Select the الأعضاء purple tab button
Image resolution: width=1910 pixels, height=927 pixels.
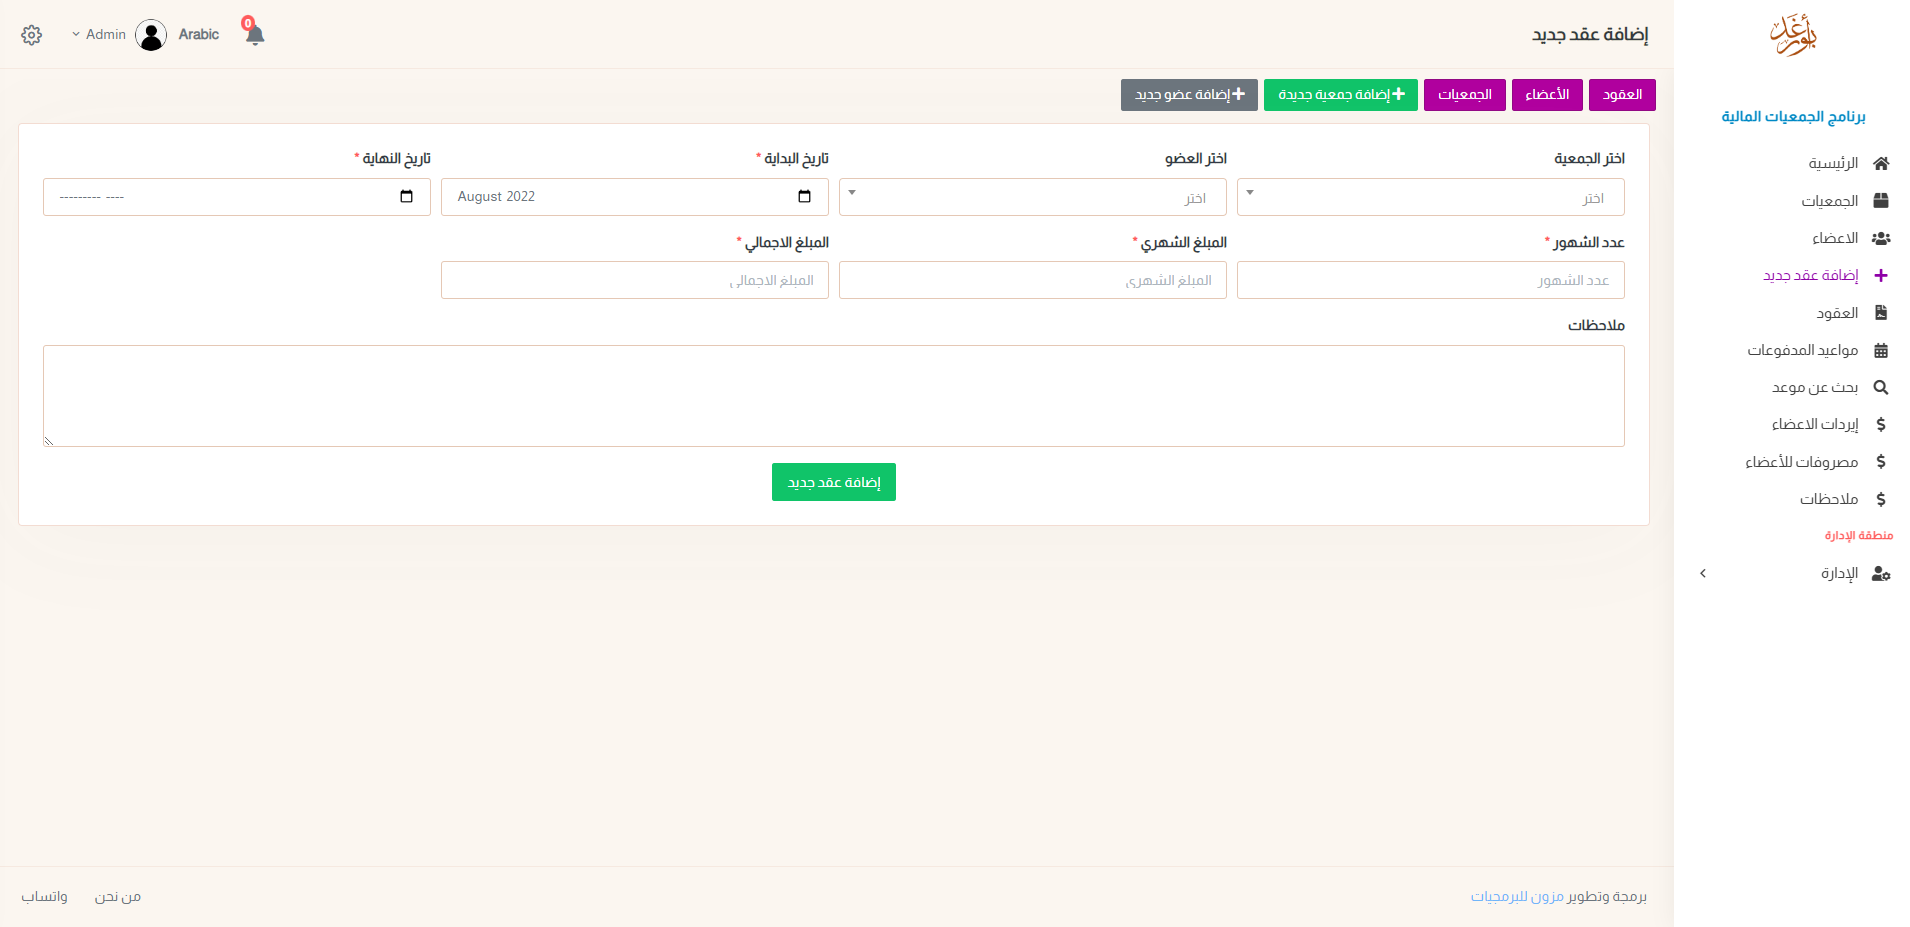1547,95
